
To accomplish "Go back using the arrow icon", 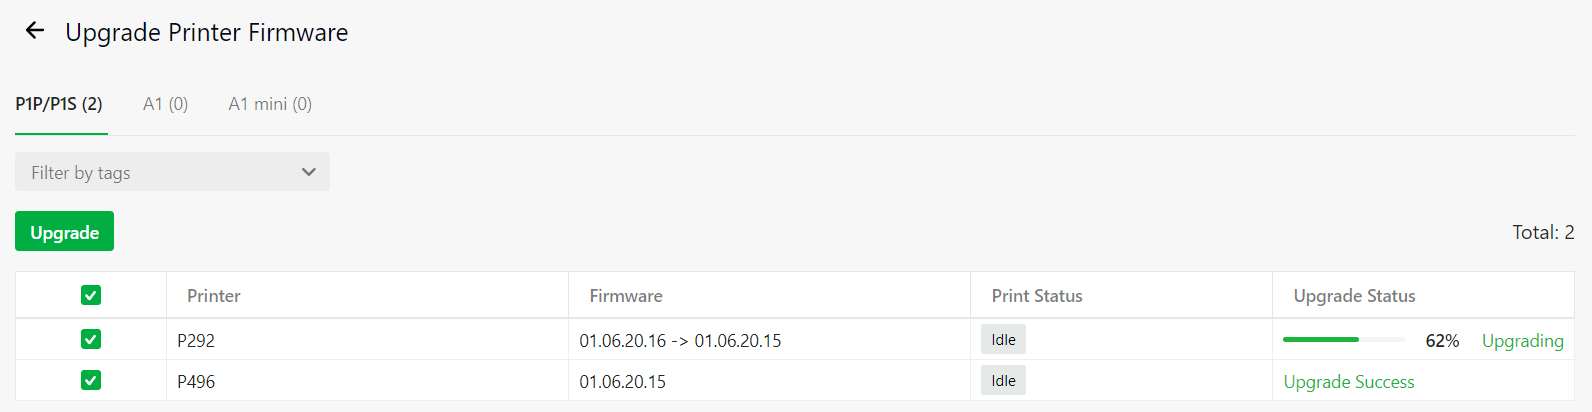I will point(35,31).
